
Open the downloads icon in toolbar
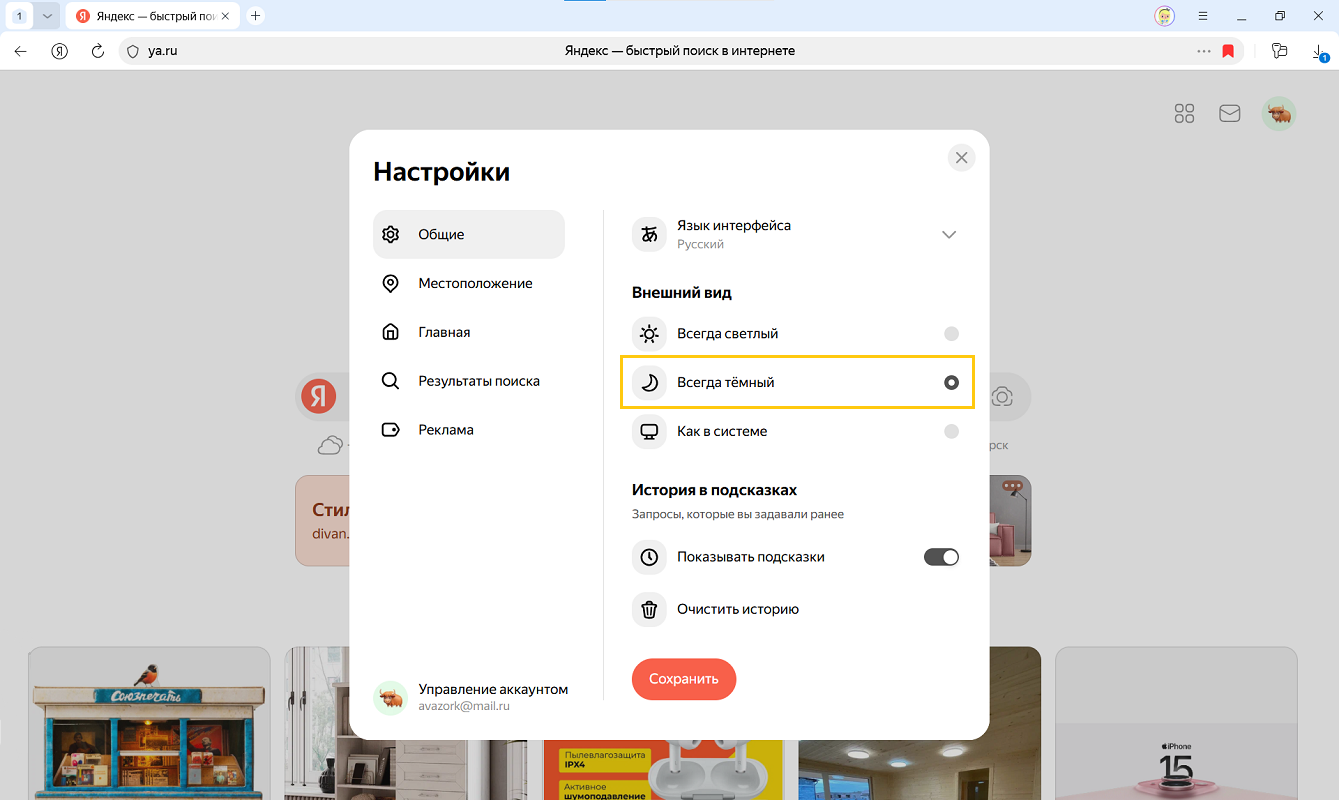tap(1319, 52)
